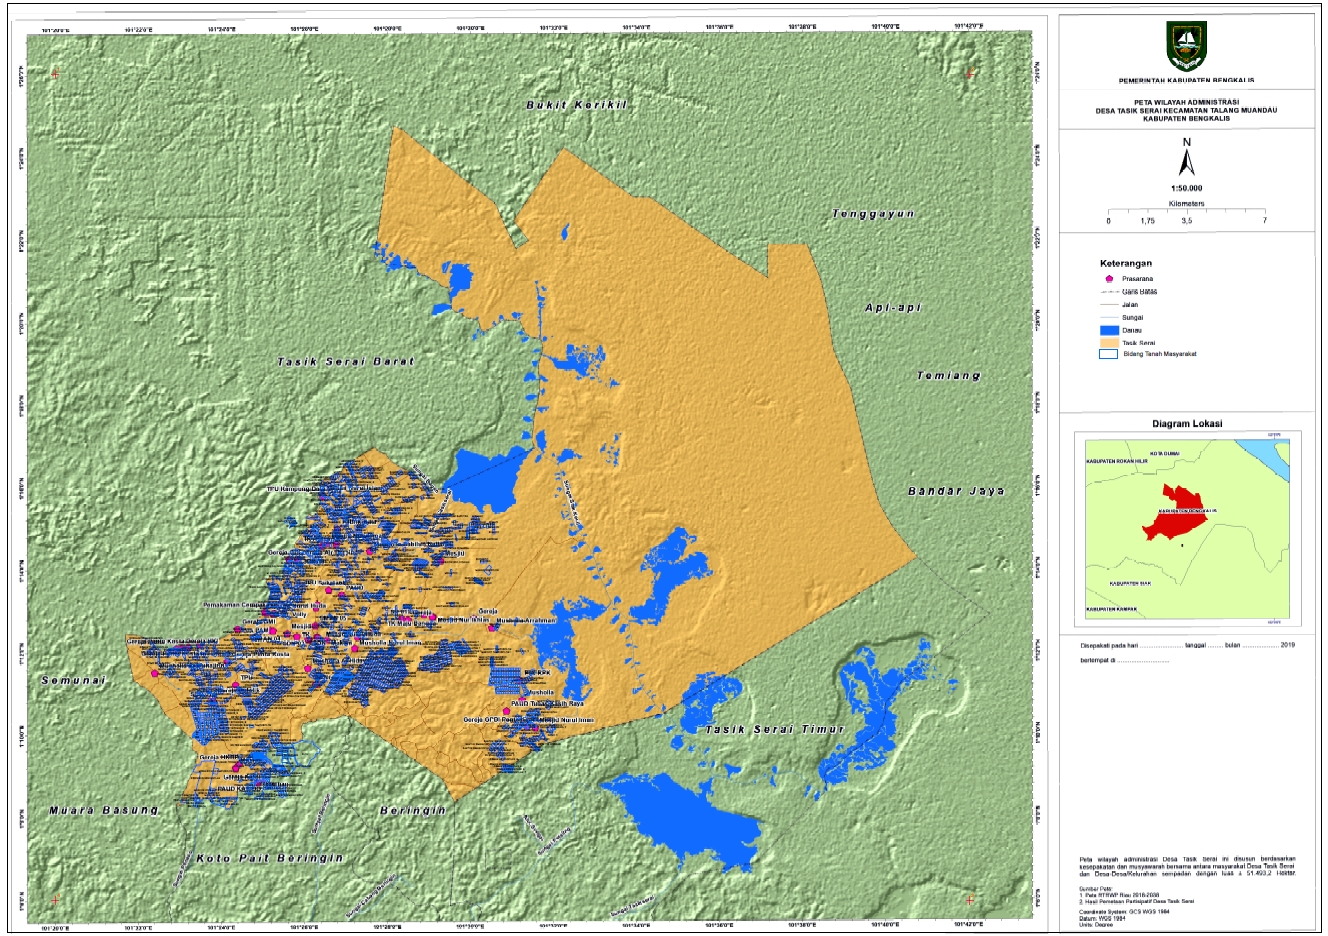Click the Bukit Kerikil area label
The height and width of the screenshot is (936, 1328).
pos(575,104)
